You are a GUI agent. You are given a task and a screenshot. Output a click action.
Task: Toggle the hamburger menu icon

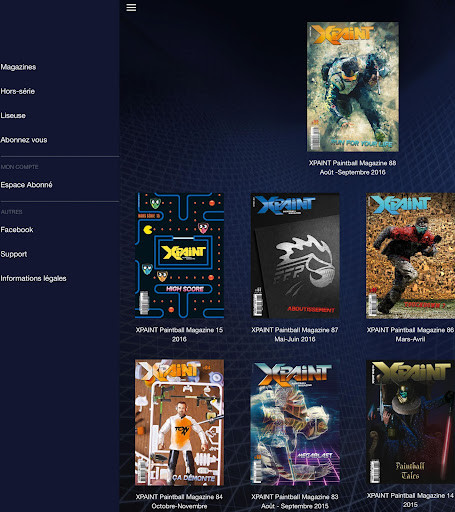coord(131,7)
